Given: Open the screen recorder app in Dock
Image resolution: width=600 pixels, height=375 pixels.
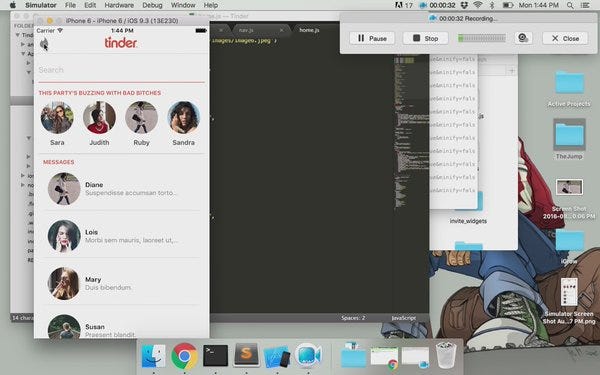Looking at the screenshot, I should [308, 355].
